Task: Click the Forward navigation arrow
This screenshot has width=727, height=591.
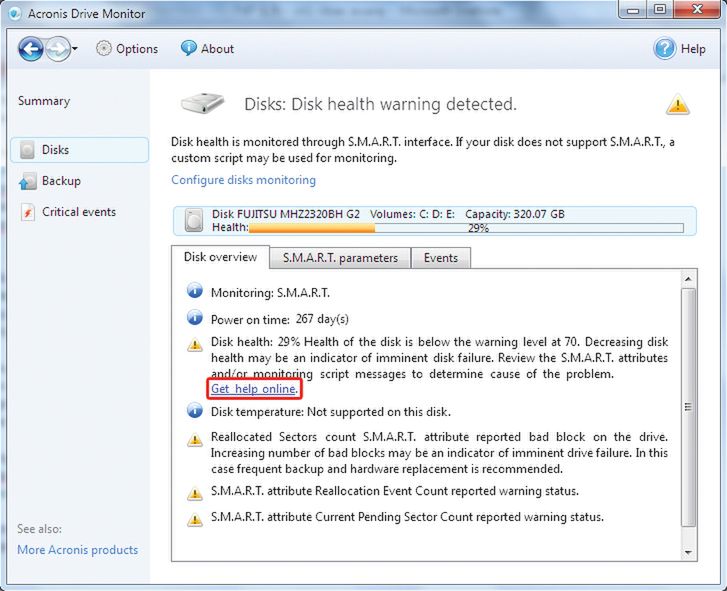Action: pos(58,49)
